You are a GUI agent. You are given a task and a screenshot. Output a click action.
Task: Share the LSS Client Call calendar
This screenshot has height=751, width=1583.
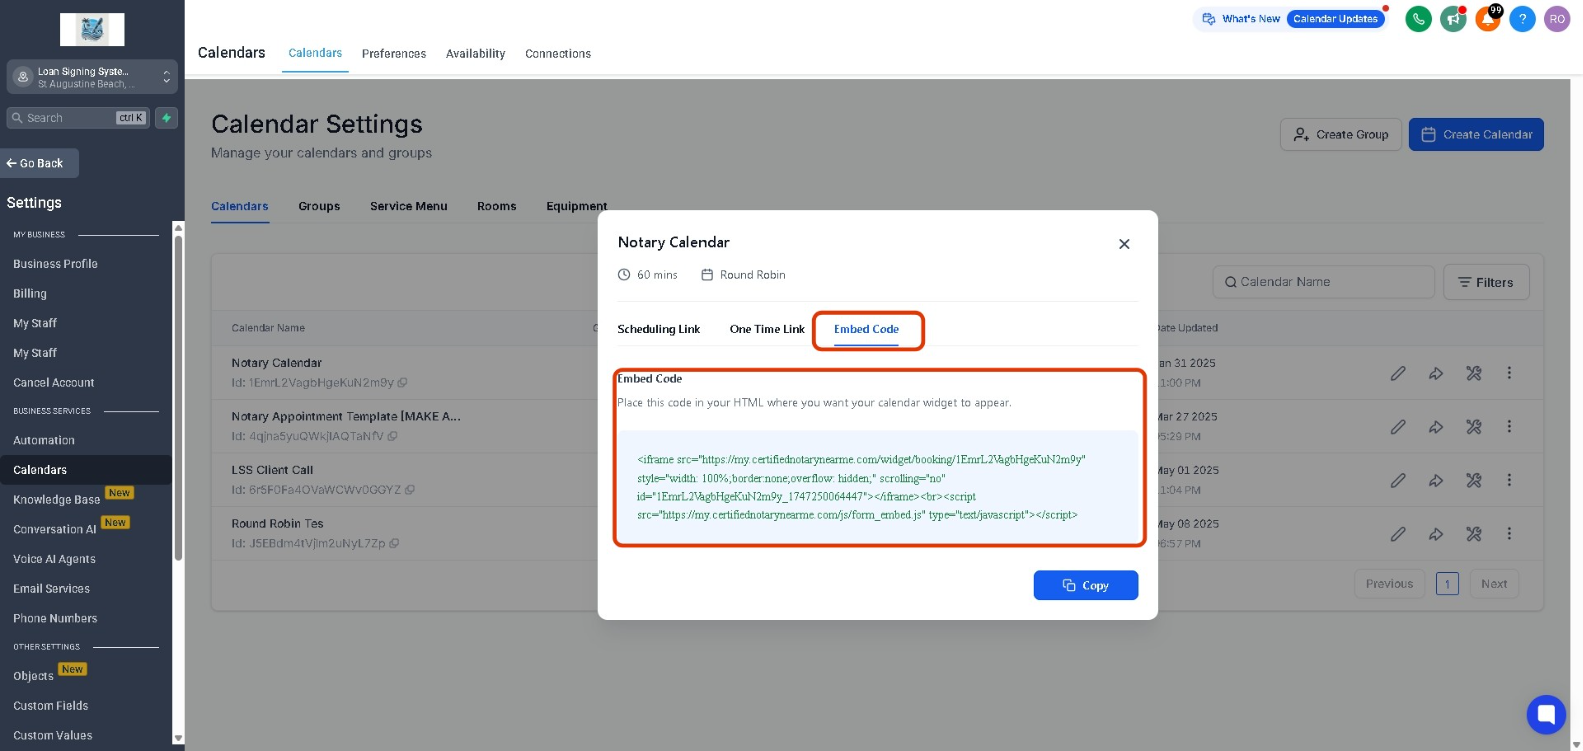pos(1436,480)
